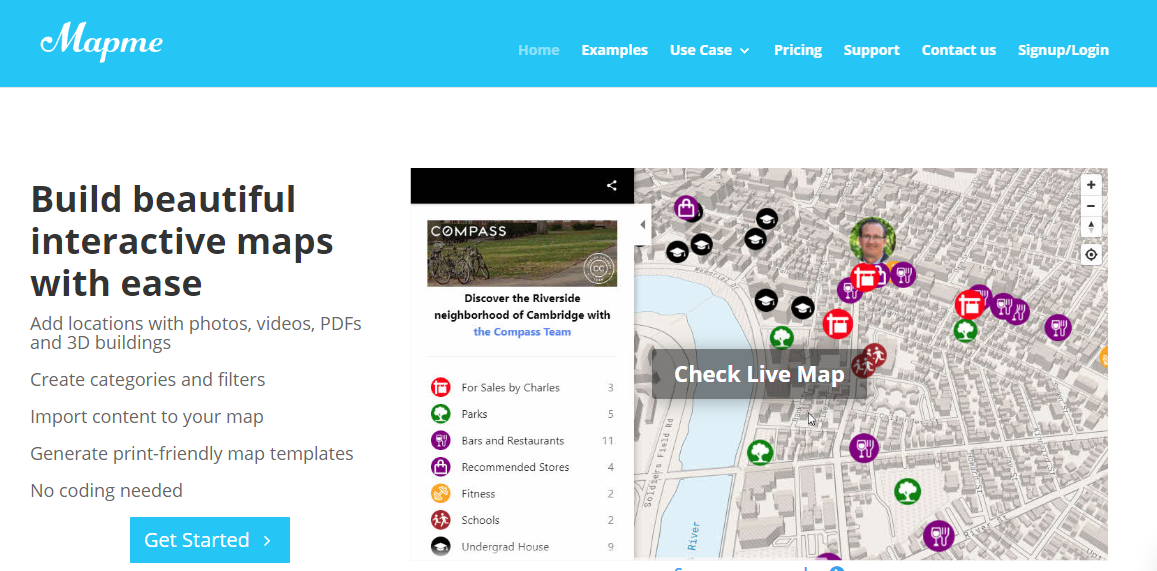Click the agent profile photo marker
Viewport: 1157px width, 571px height.
(872, 240)
